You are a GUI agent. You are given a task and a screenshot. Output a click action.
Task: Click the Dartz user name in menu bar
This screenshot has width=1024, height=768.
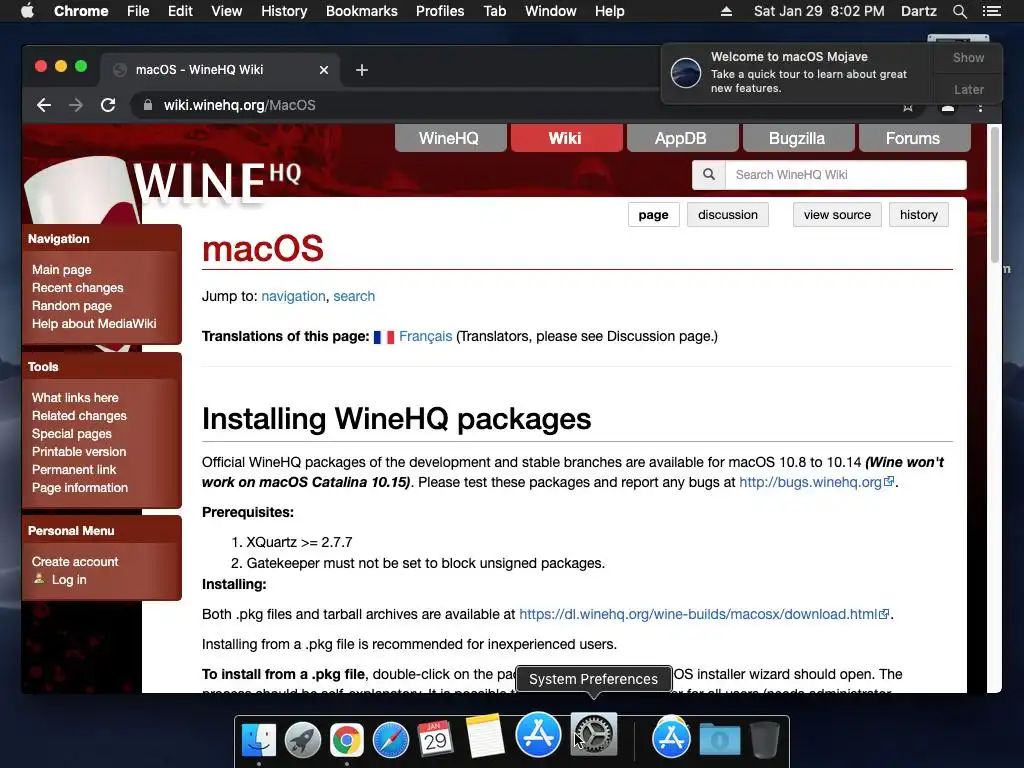point(918,11)
